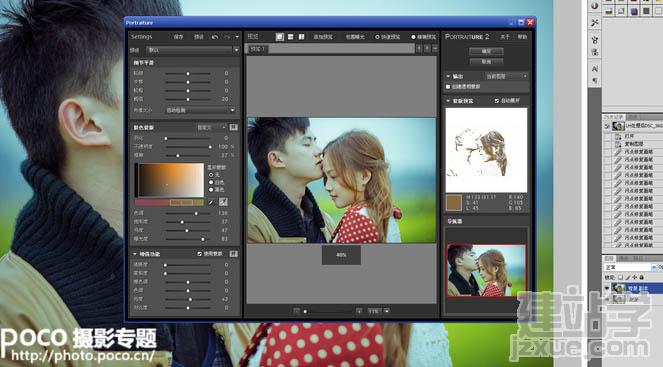Open the preset dropdown under Settings

pos(193,50)
